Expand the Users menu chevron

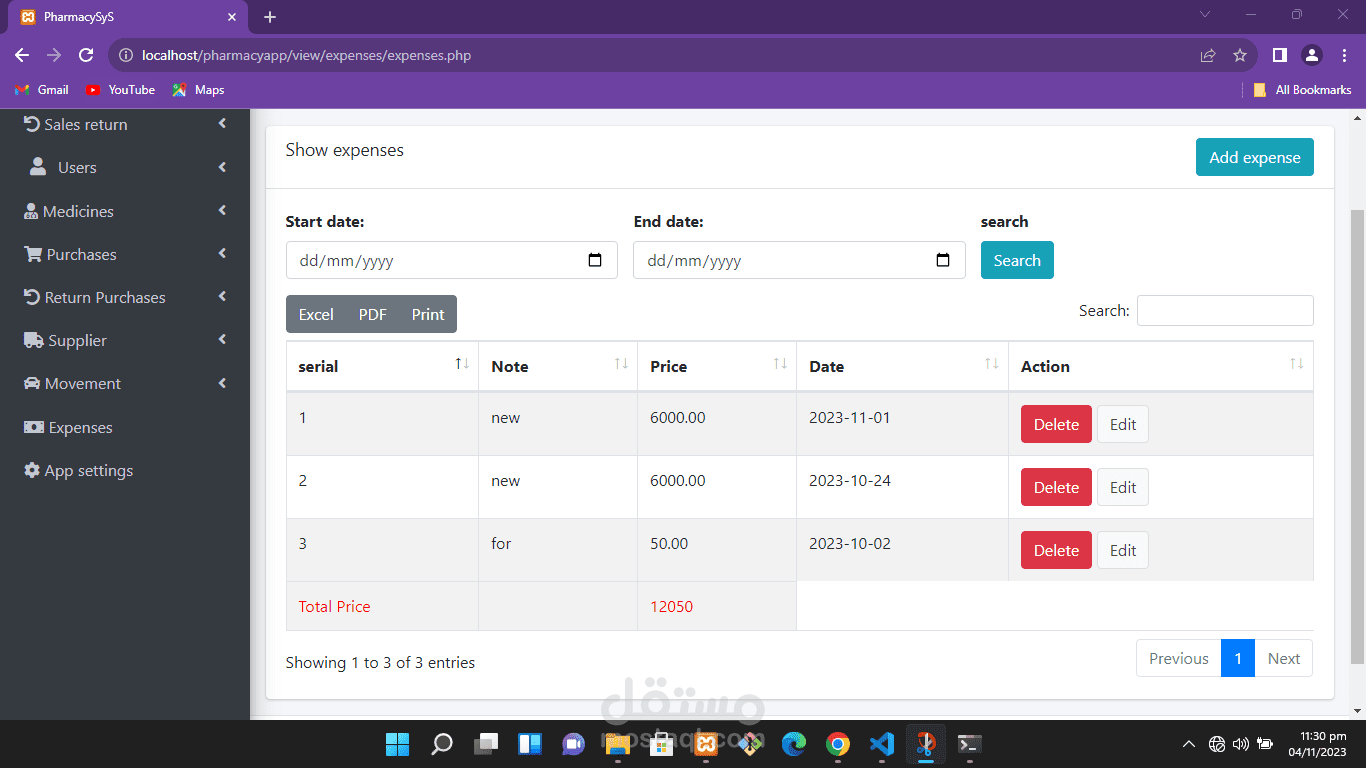pos(222,167)
